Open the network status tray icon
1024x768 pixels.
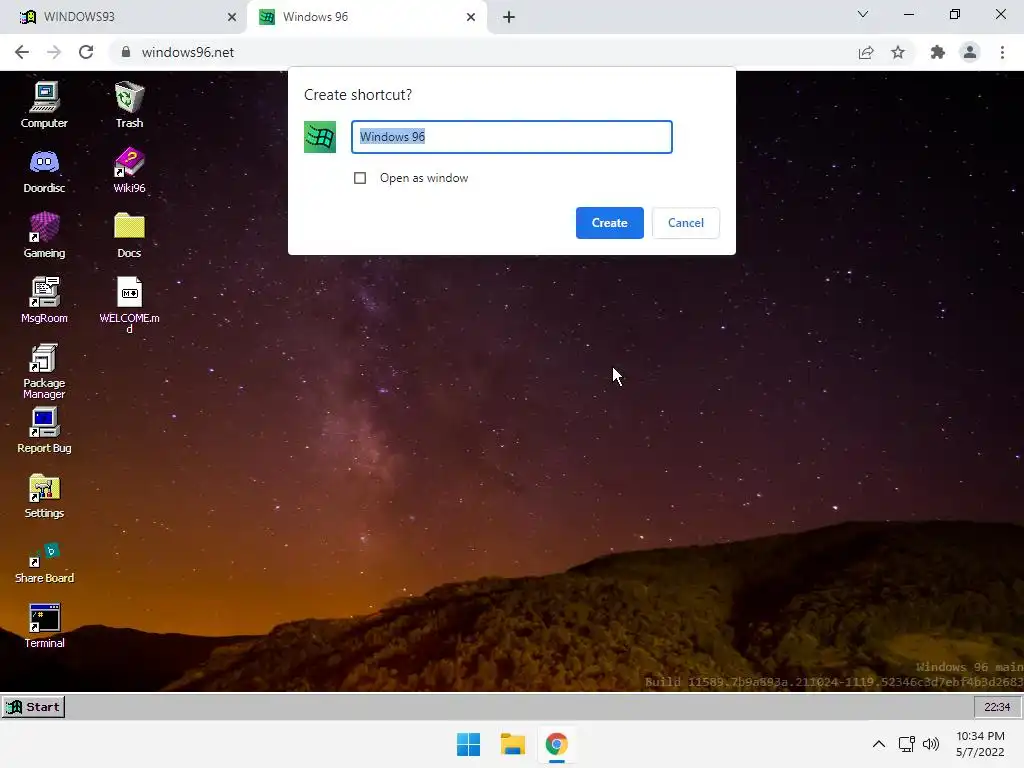click(x=906, y=744)
